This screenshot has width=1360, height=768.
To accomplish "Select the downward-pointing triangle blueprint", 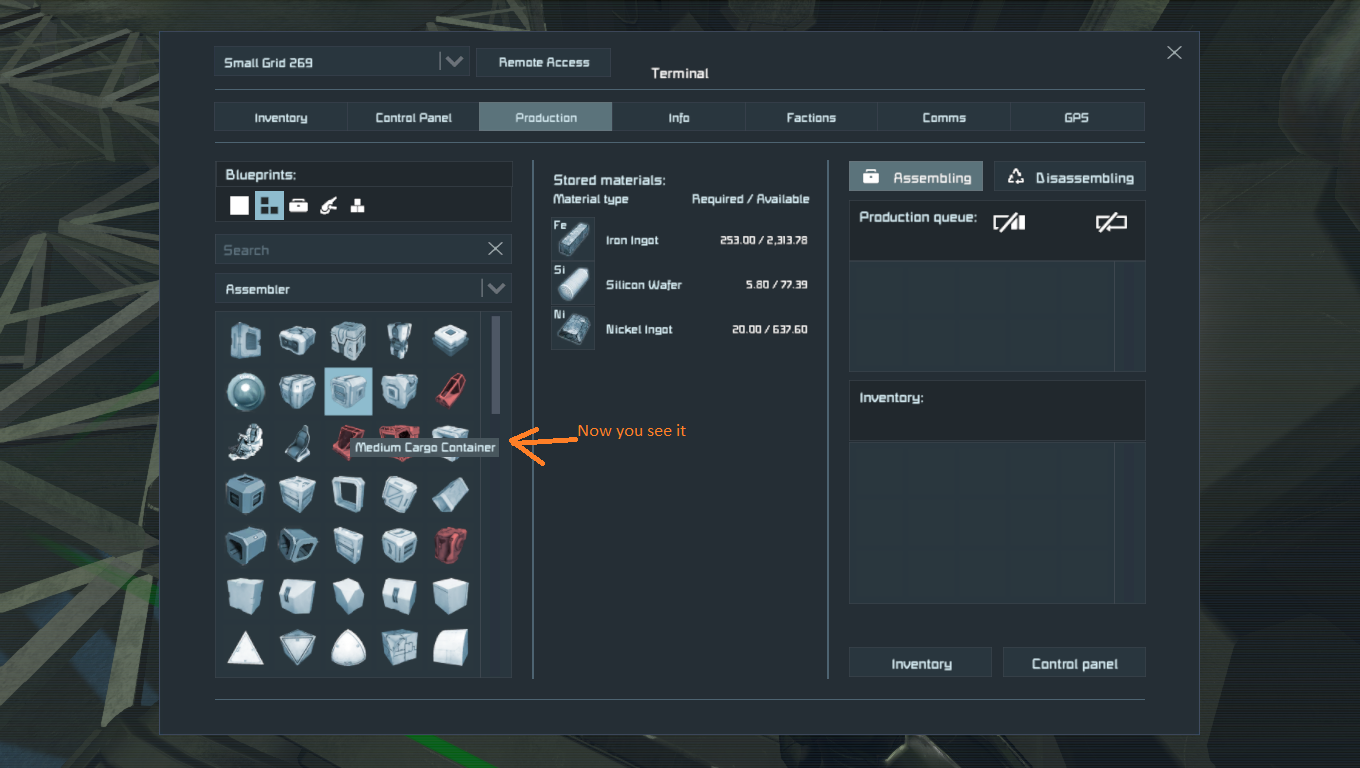I will tap(297, 647).
